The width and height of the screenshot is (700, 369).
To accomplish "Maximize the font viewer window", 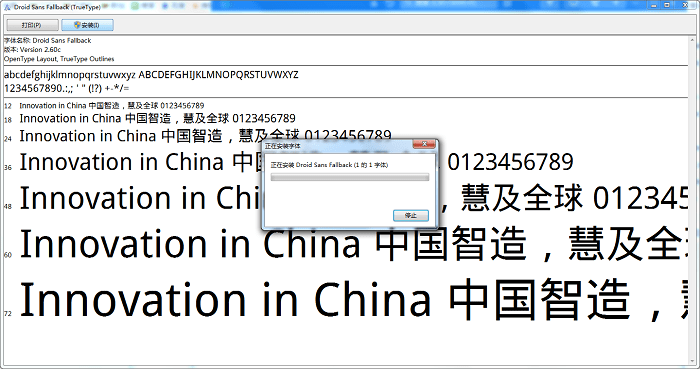I will (x=667, y=5).
